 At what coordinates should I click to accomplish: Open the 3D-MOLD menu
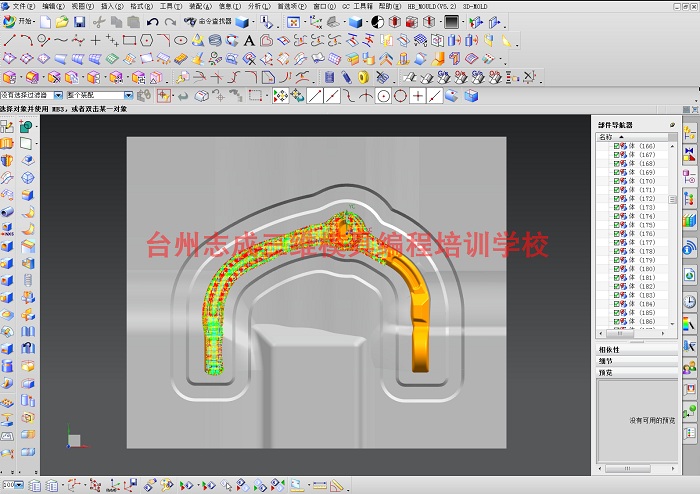pos(475,6)
